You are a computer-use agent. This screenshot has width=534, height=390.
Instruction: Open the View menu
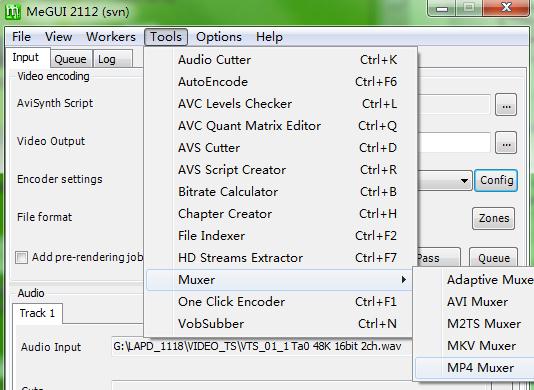point(58,37)
